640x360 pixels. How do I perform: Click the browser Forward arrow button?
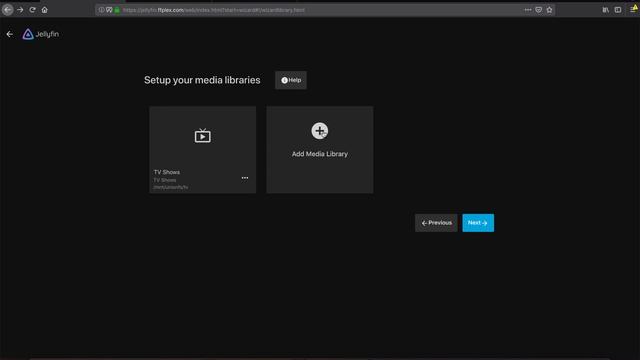20,10
